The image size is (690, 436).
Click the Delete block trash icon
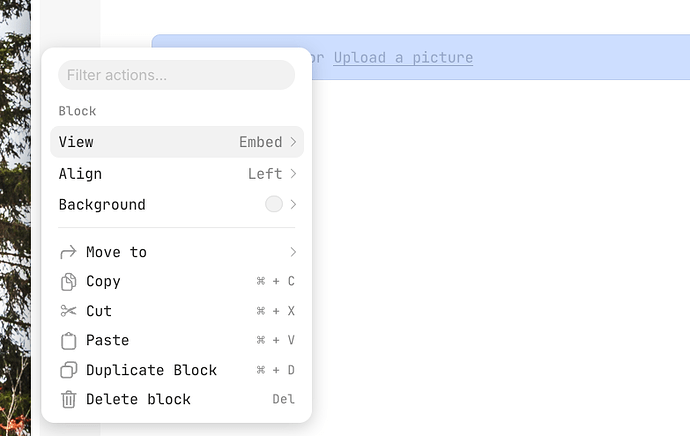coord(68,399)
